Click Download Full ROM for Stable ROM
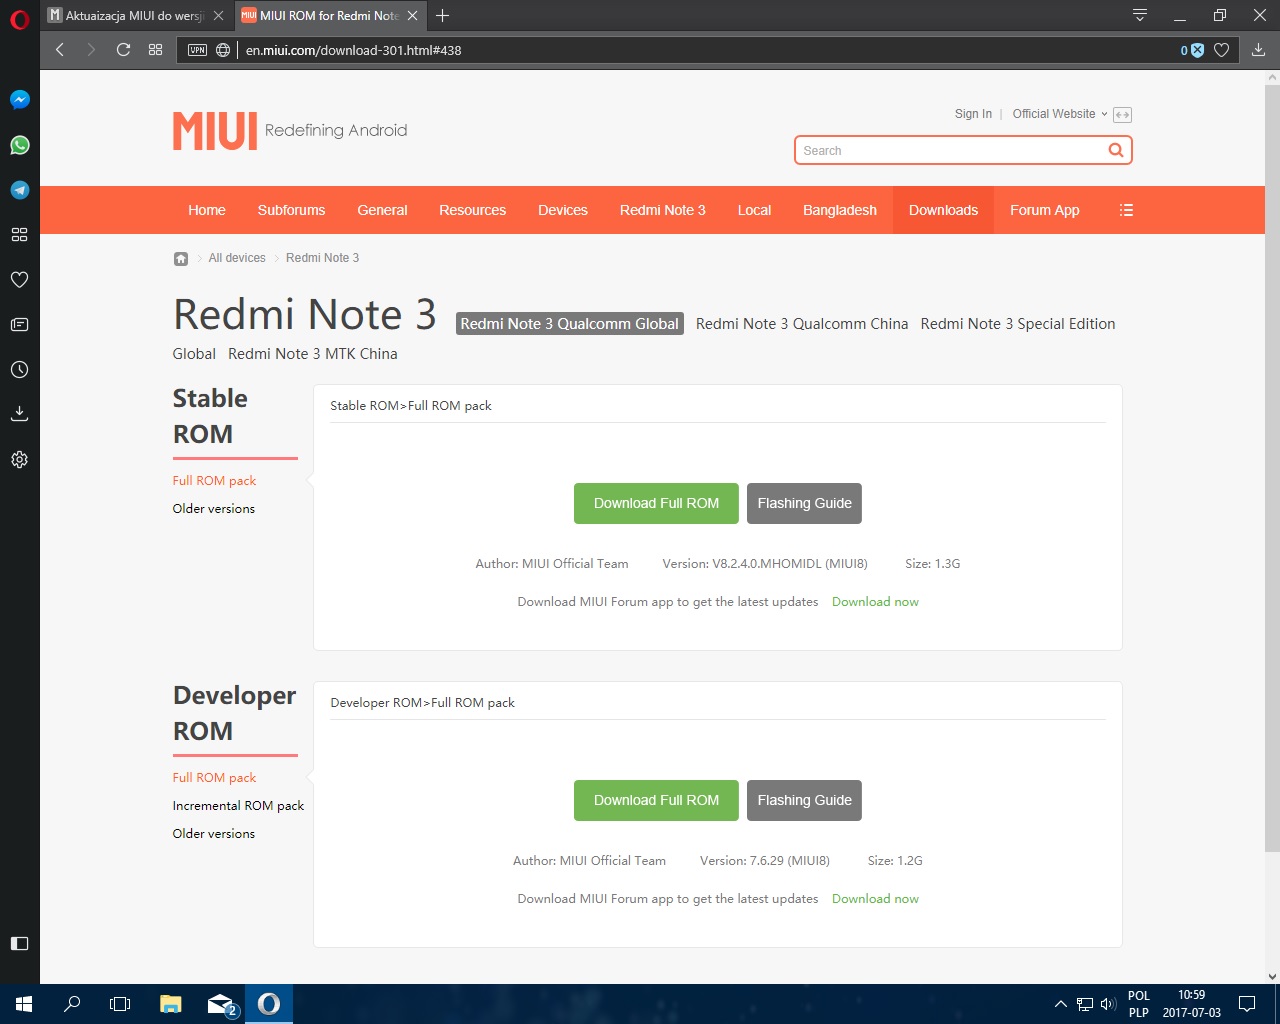This screenshot has width=1280, height=1024. [656, 503]
